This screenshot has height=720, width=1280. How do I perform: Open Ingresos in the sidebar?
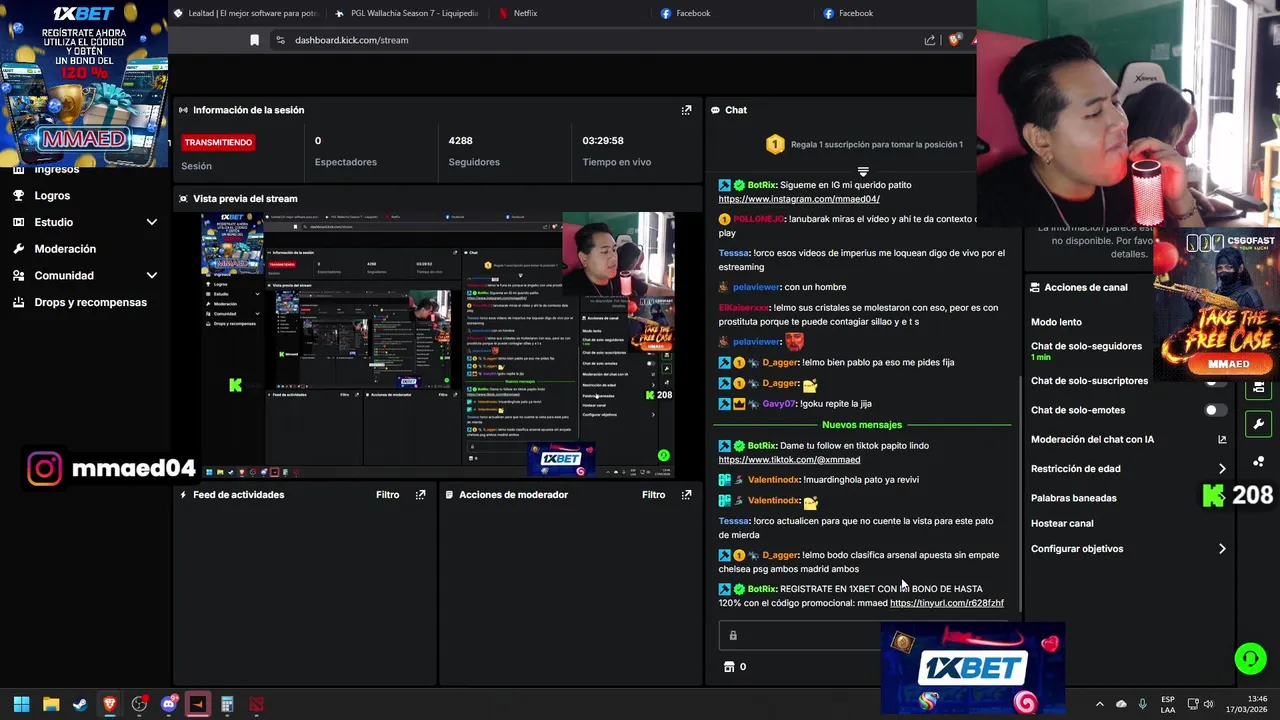coord(56,170)
